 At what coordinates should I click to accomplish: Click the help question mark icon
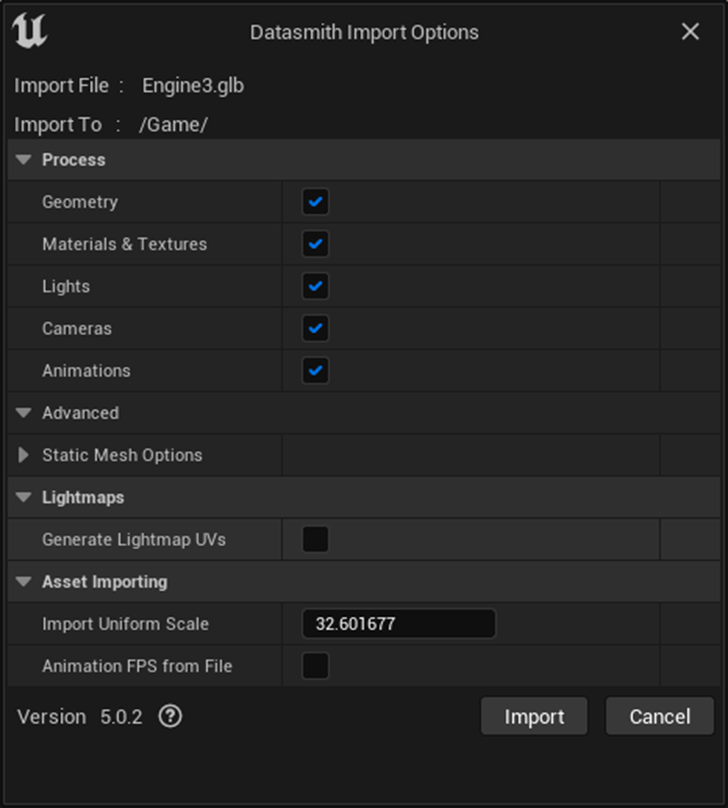[171, 716]
